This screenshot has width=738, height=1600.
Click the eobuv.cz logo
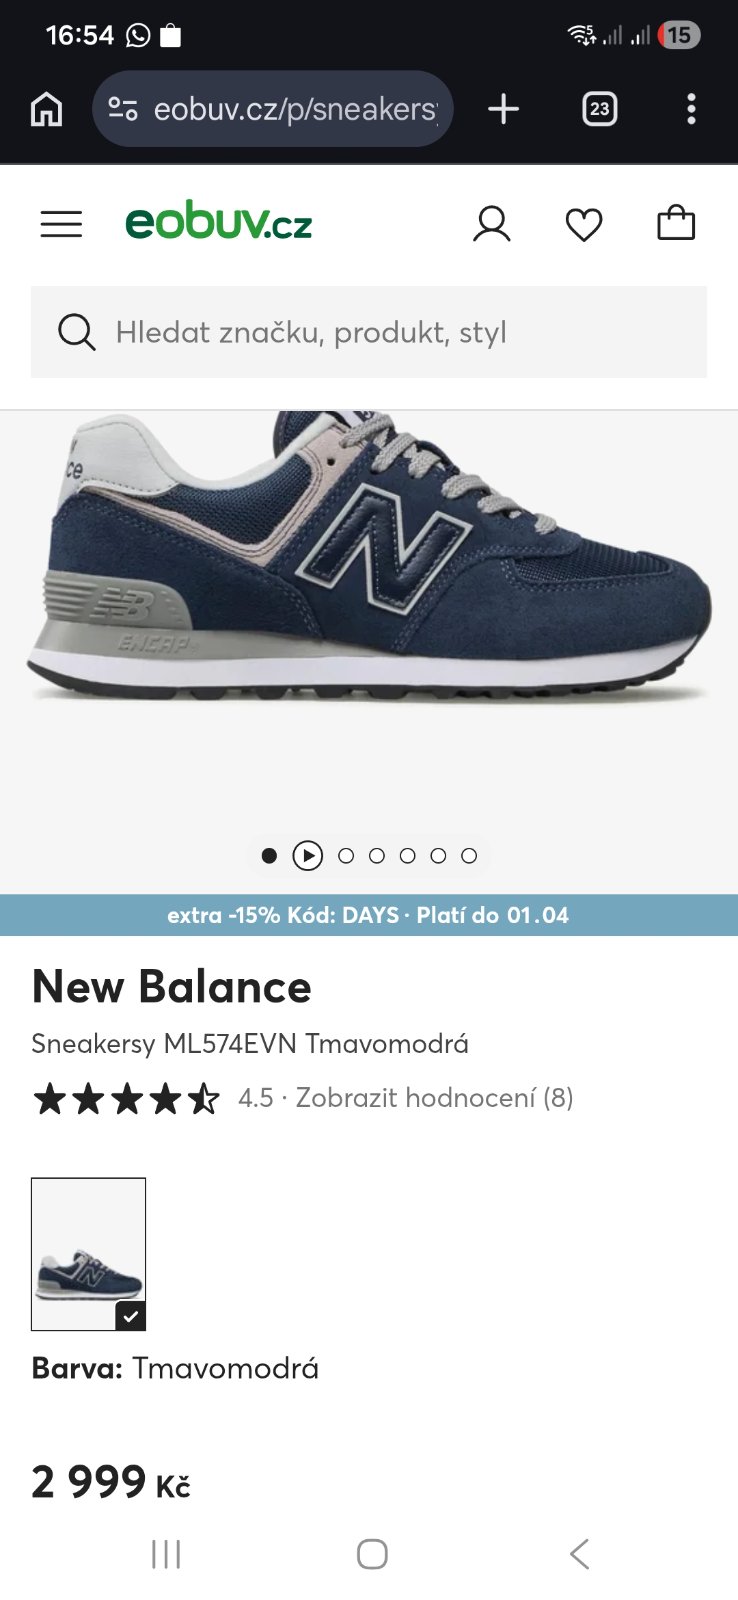tap(219, 222)
